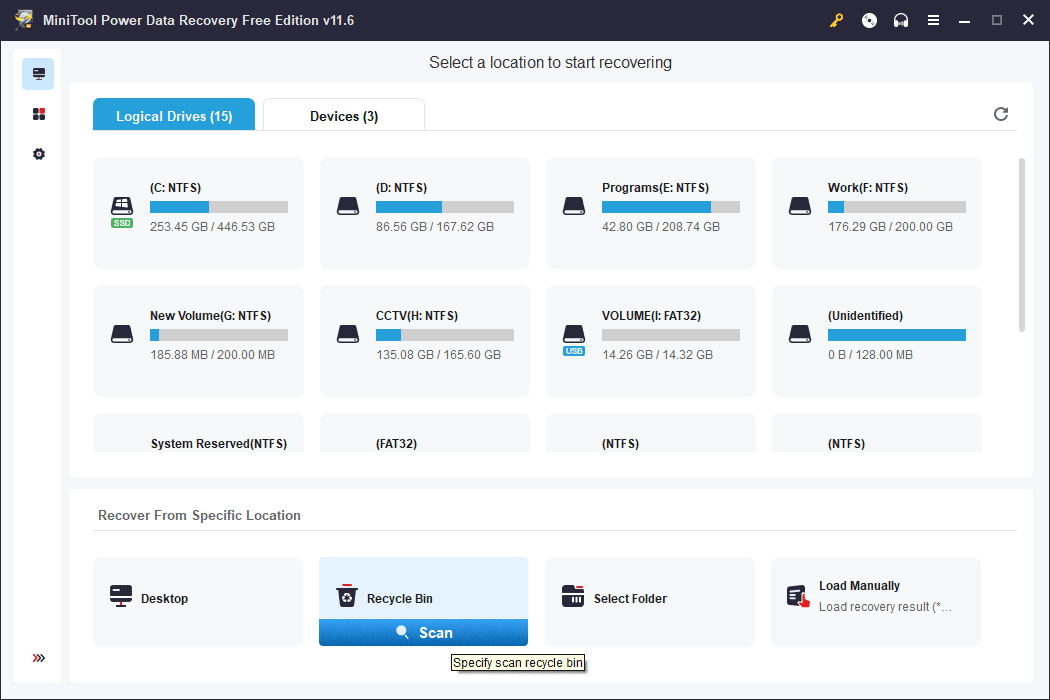Image resolution: width=1050 pixels, height=700 pixels.
Task: Click the SSD drive icon for C: NTFS
Action: tap(122, 211)
